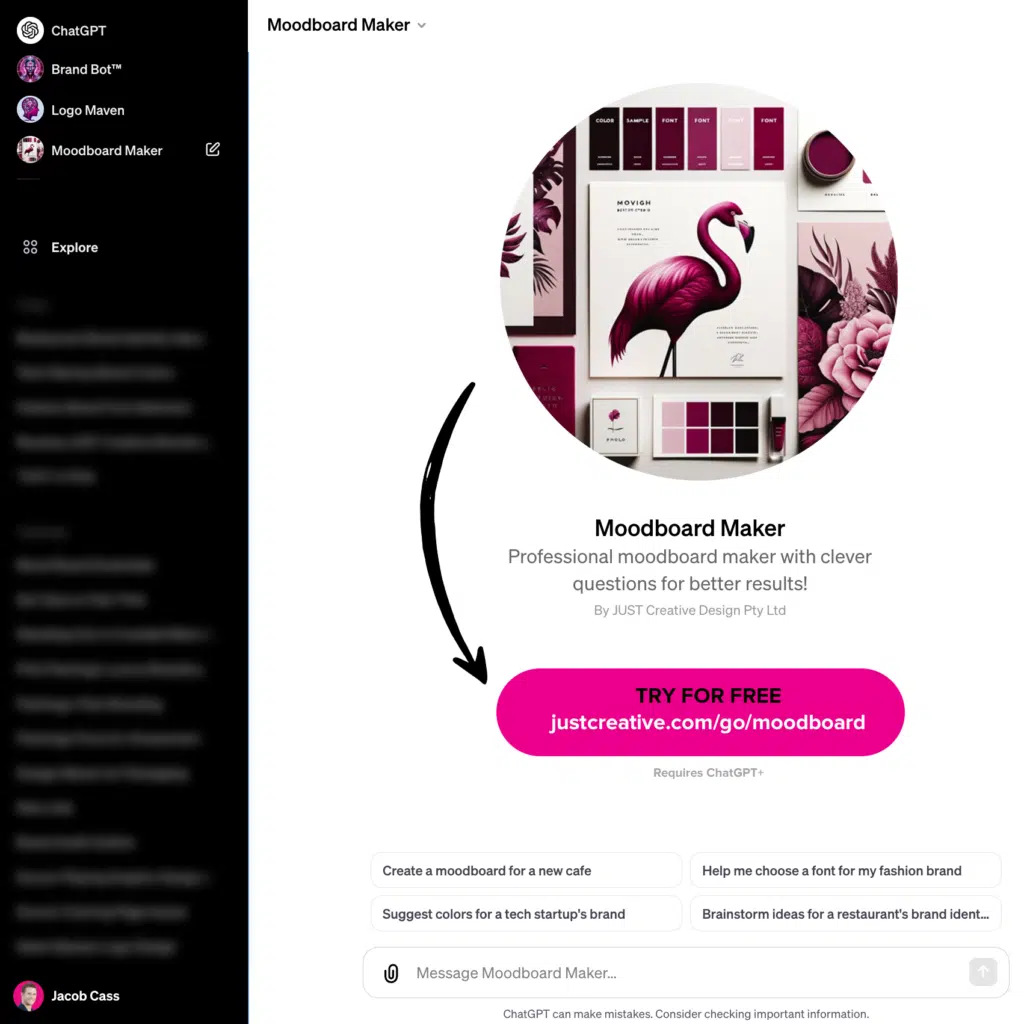The height and width of the screenshot is (1024, 1024).
Task: Click the Explore grid icon
Action: 30,248
